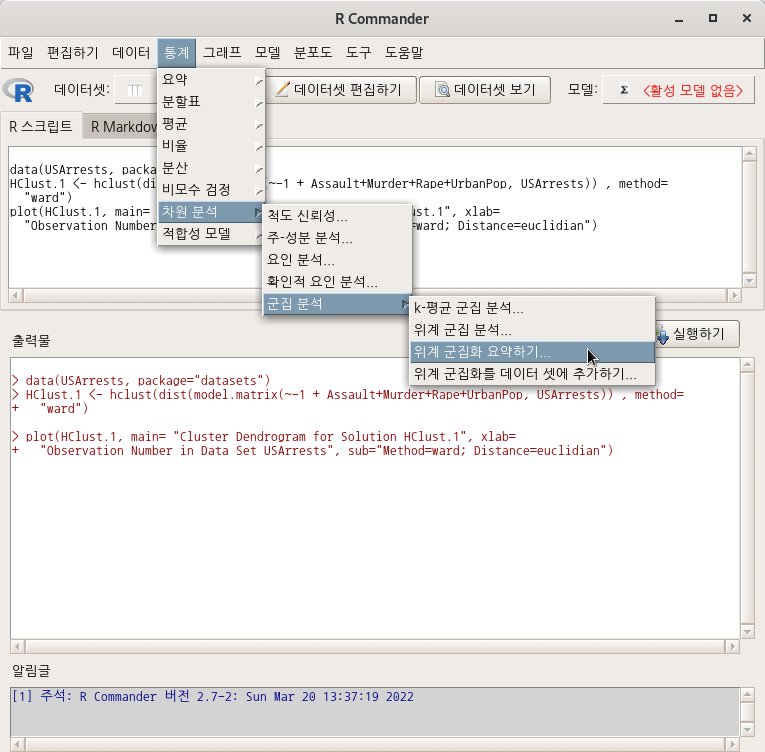This screenshot has width=765, height=752.
Task: Close the open 통계 menu
Action: 177,53
